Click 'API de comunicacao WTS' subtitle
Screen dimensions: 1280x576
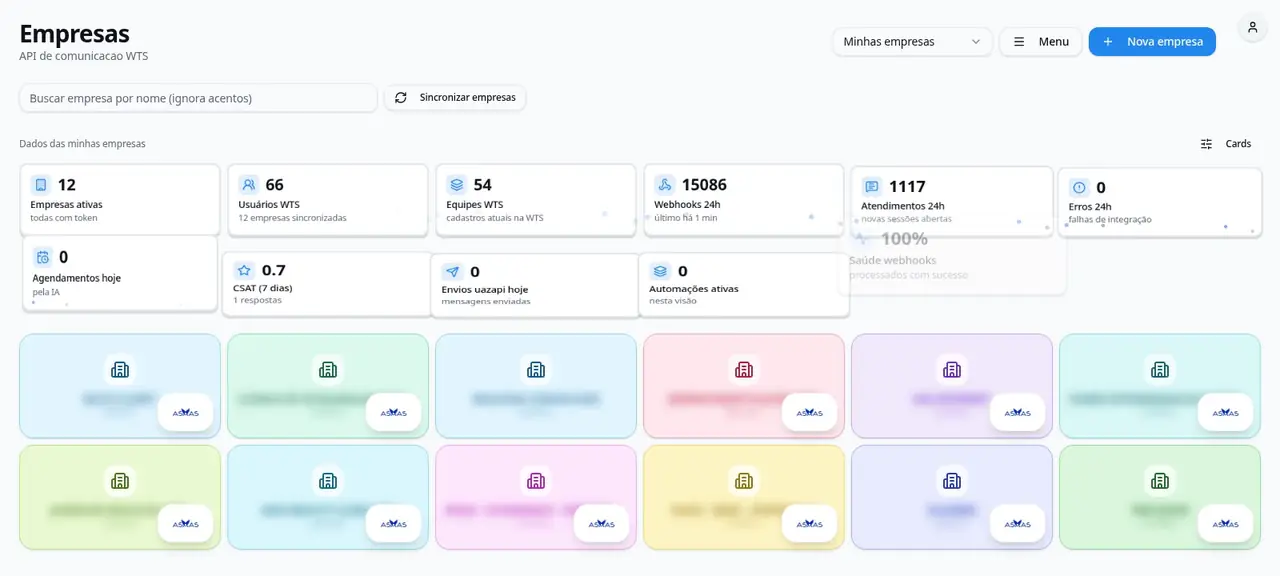click(x=84, y=57)
